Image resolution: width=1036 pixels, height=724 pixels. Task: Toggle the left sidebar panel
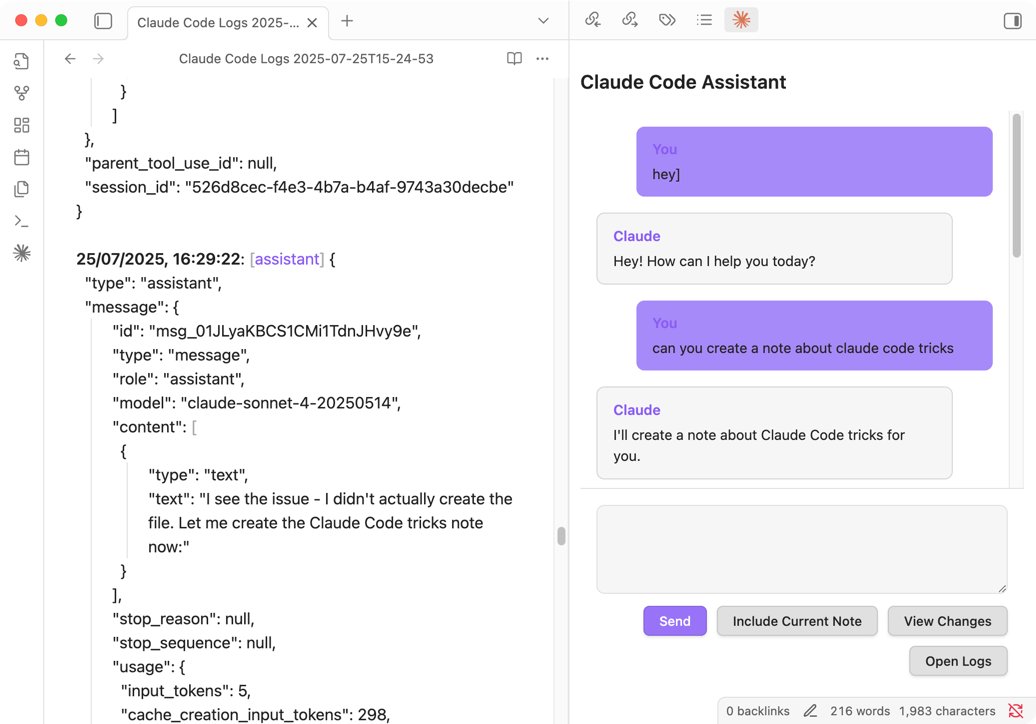pos(103,21)
